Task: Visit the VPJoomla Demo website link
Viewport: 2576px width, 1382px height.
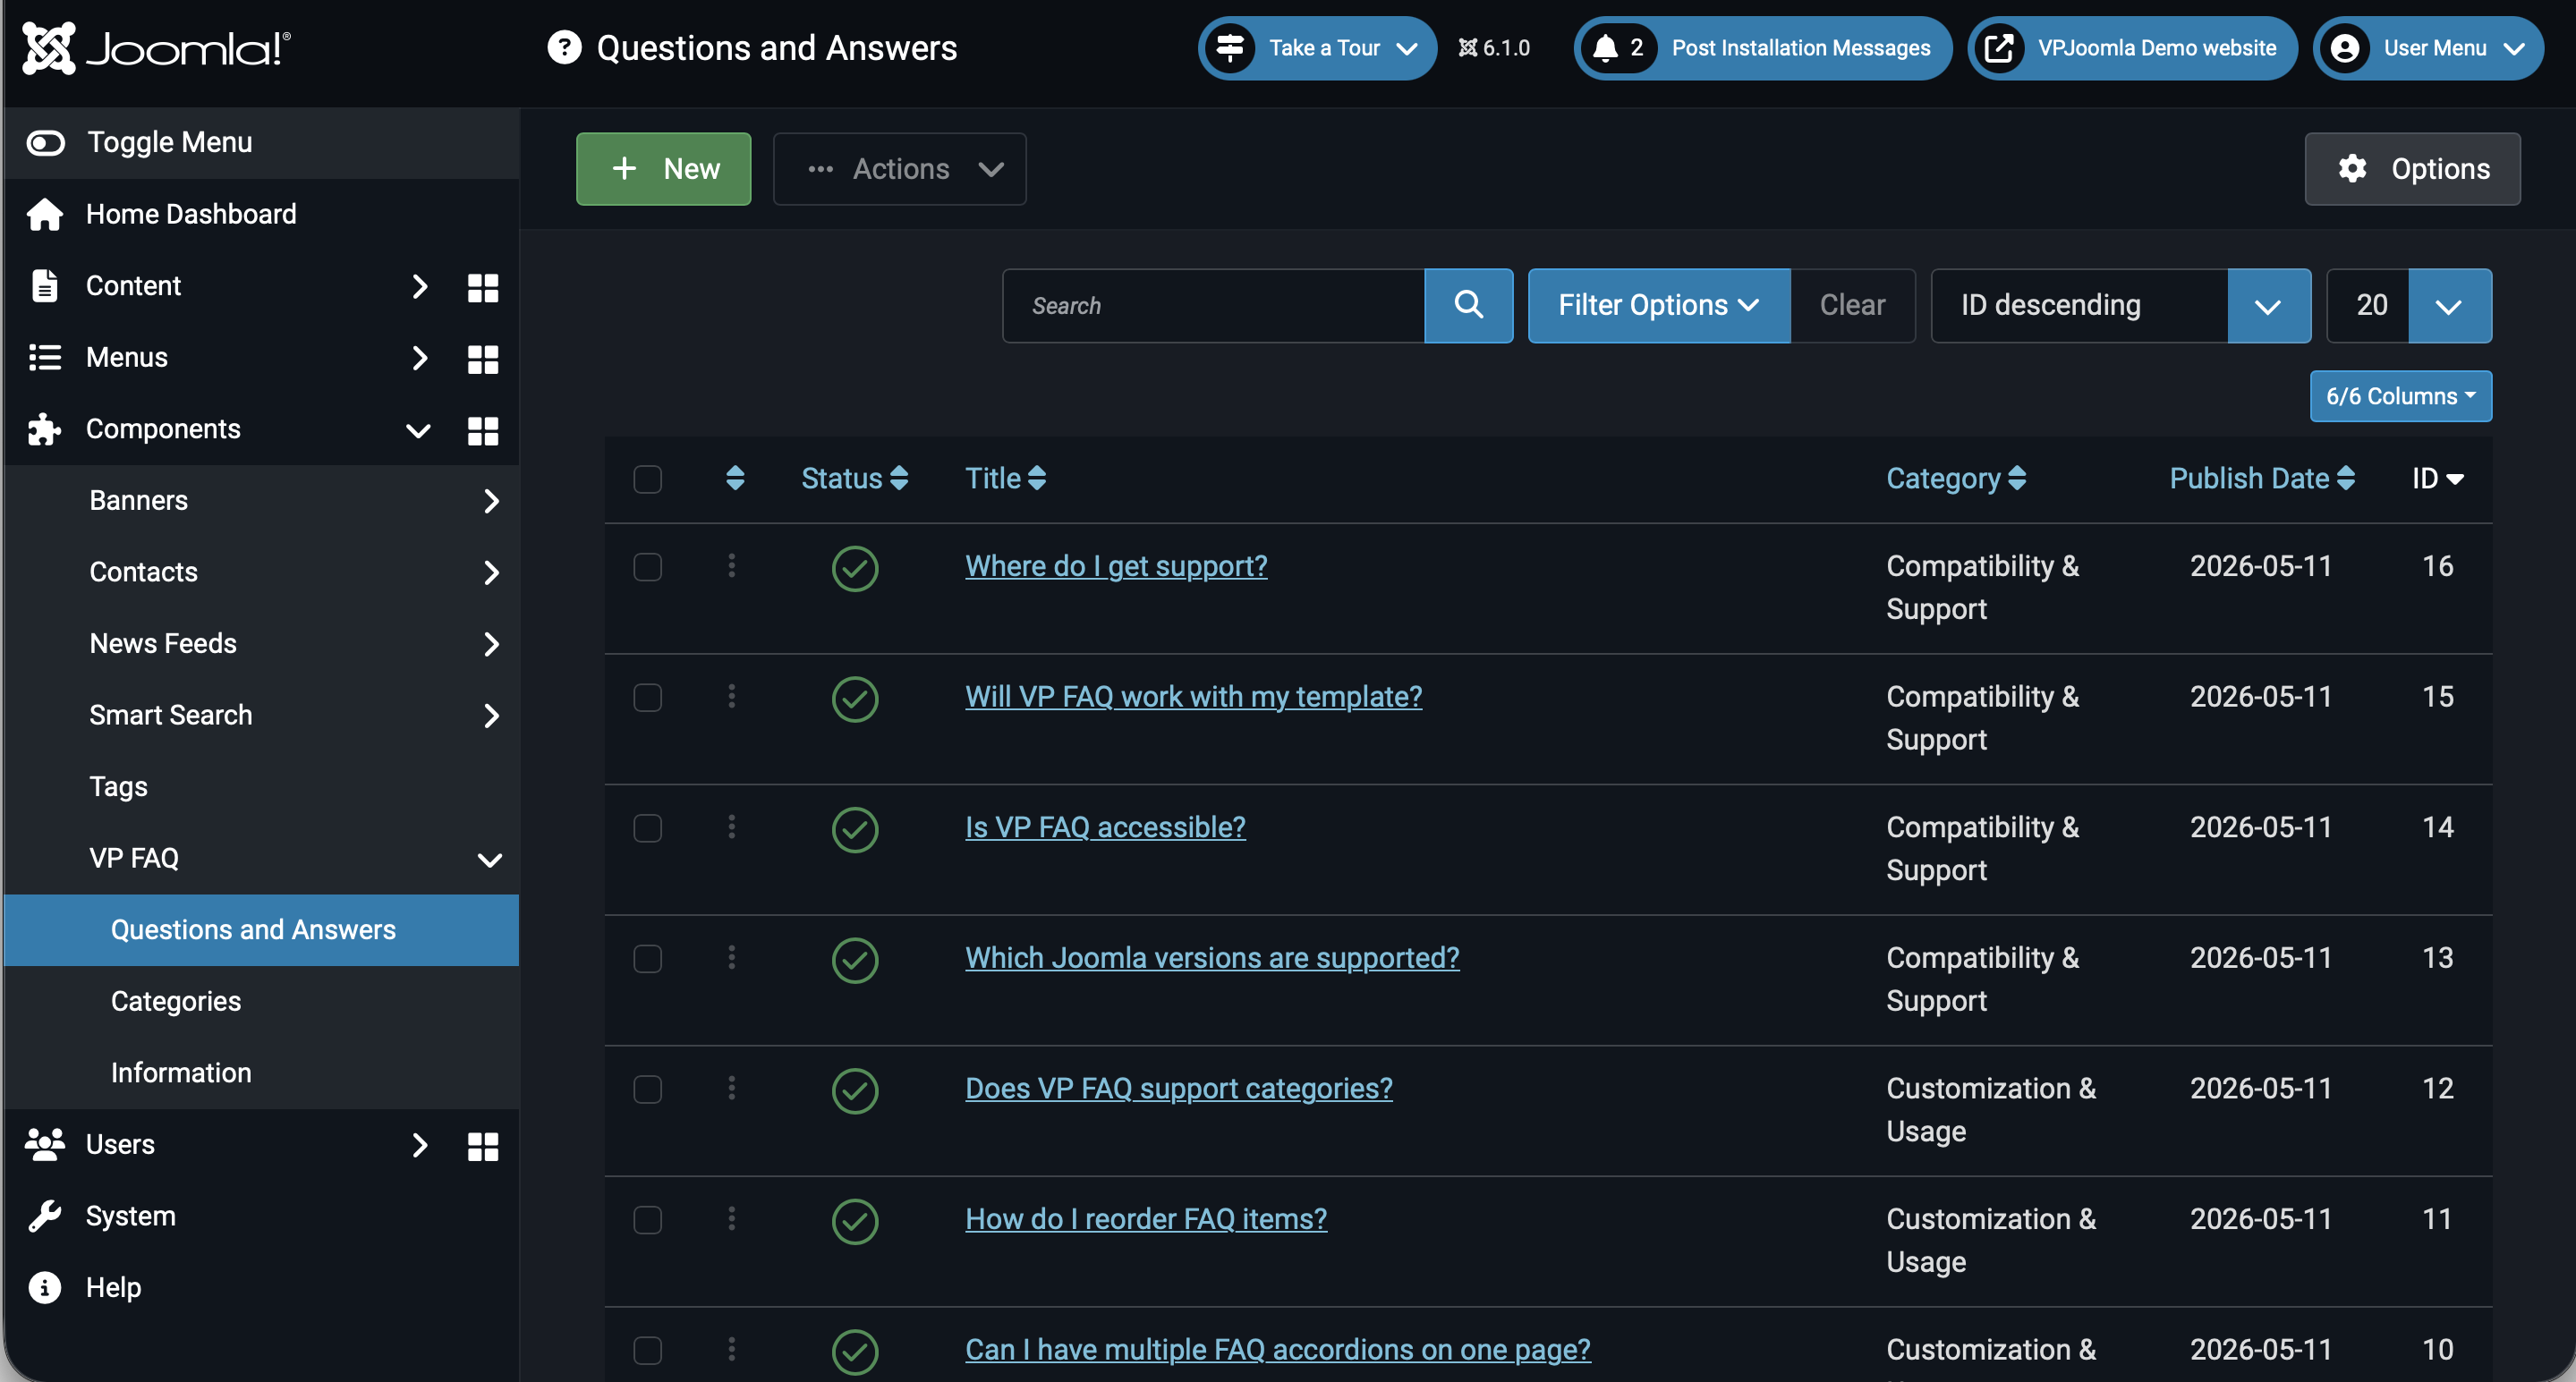Action: 2132,48
